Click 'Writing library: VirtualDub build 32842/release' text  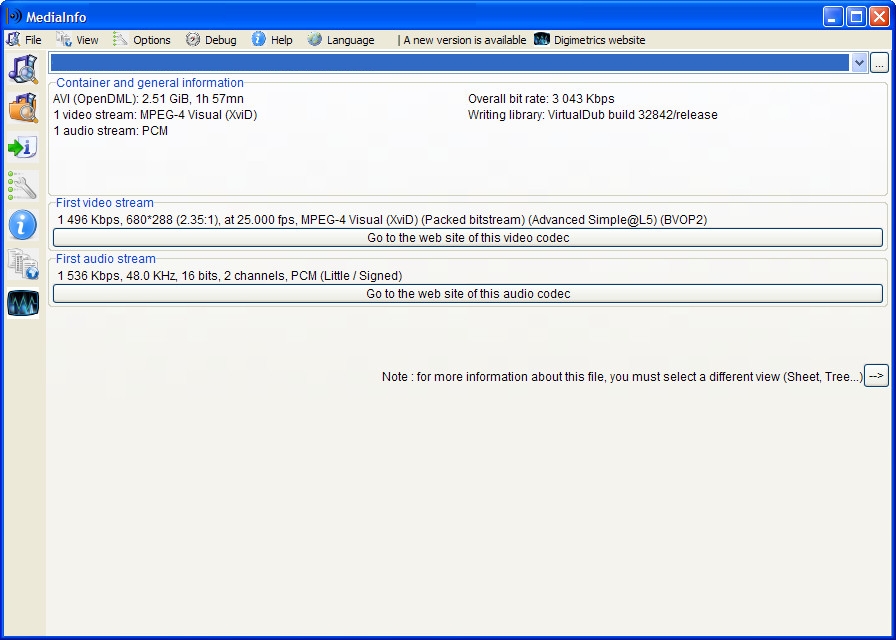pyautogui.click(x=593, y=115)
